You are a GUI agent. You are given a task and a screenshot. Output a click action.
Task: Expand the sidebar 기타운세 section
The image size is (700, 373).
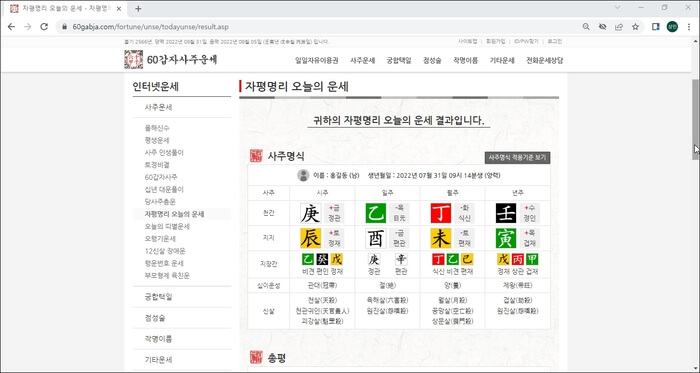point(158,360)
